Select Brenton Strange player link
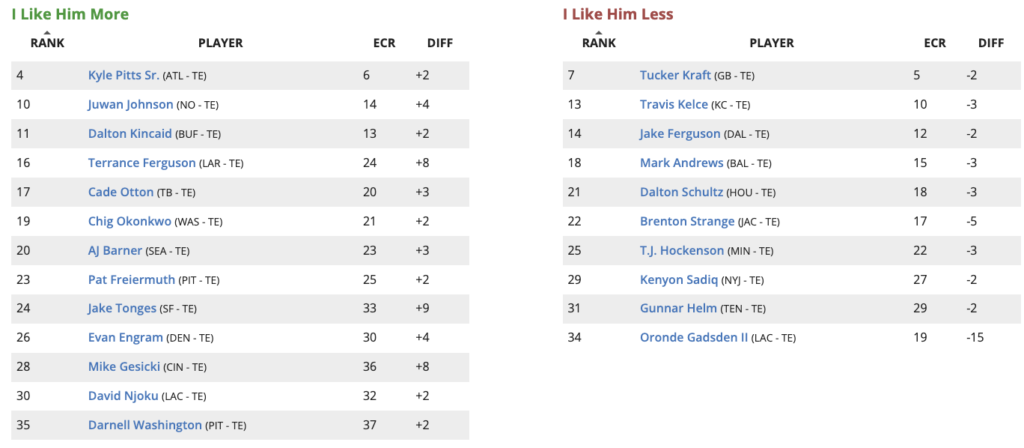The height and width of the screenshot is (448, 1024). coord(687,221)
